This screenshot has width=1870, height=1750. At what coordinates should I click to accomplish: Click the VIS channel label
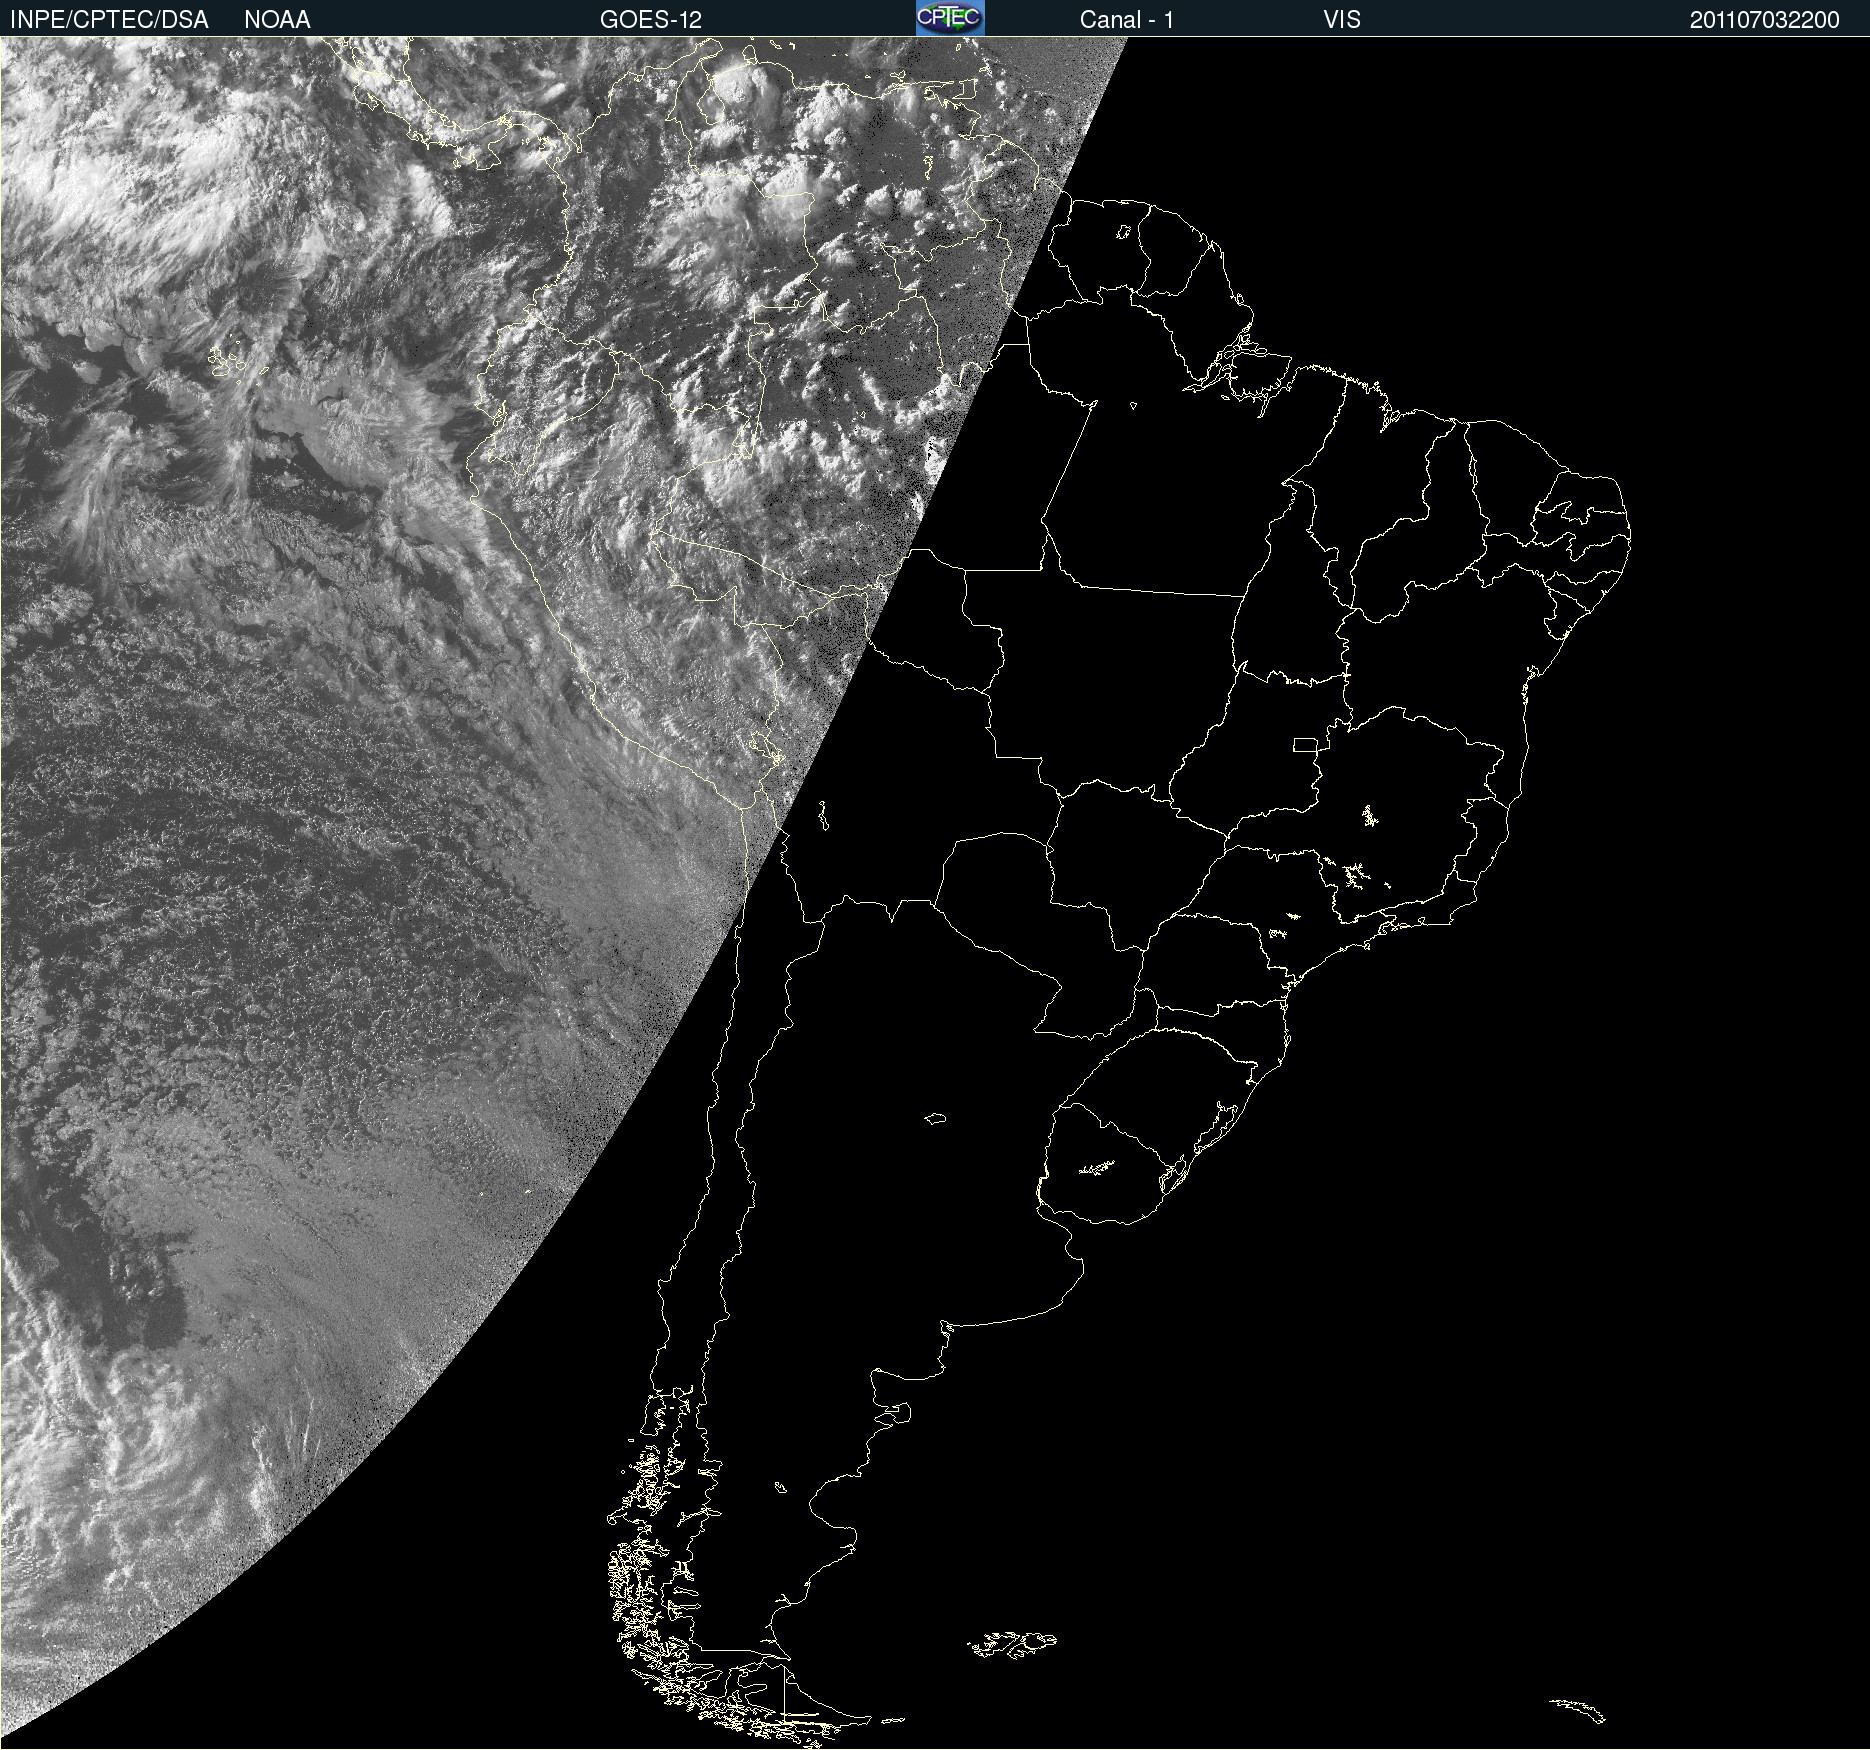pyautogui.click(x=1342, y=20)
